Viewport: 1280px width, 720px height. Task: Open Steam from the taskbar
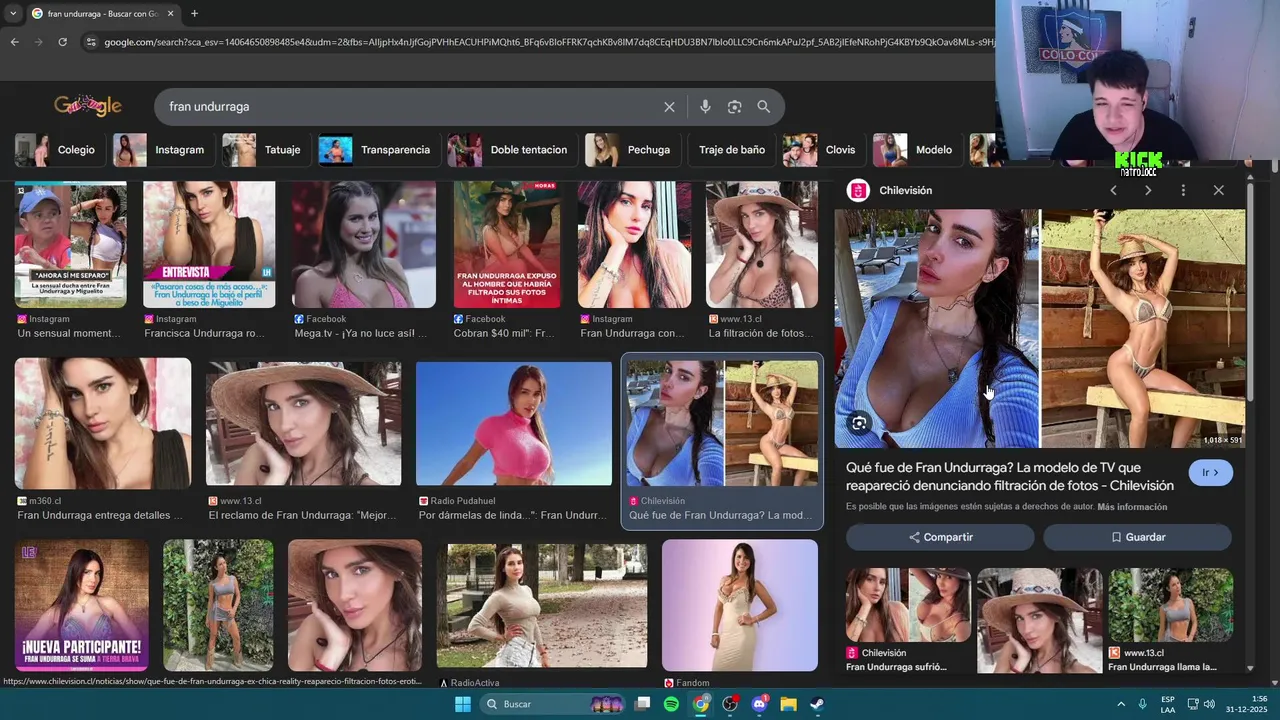coord(817,704)
